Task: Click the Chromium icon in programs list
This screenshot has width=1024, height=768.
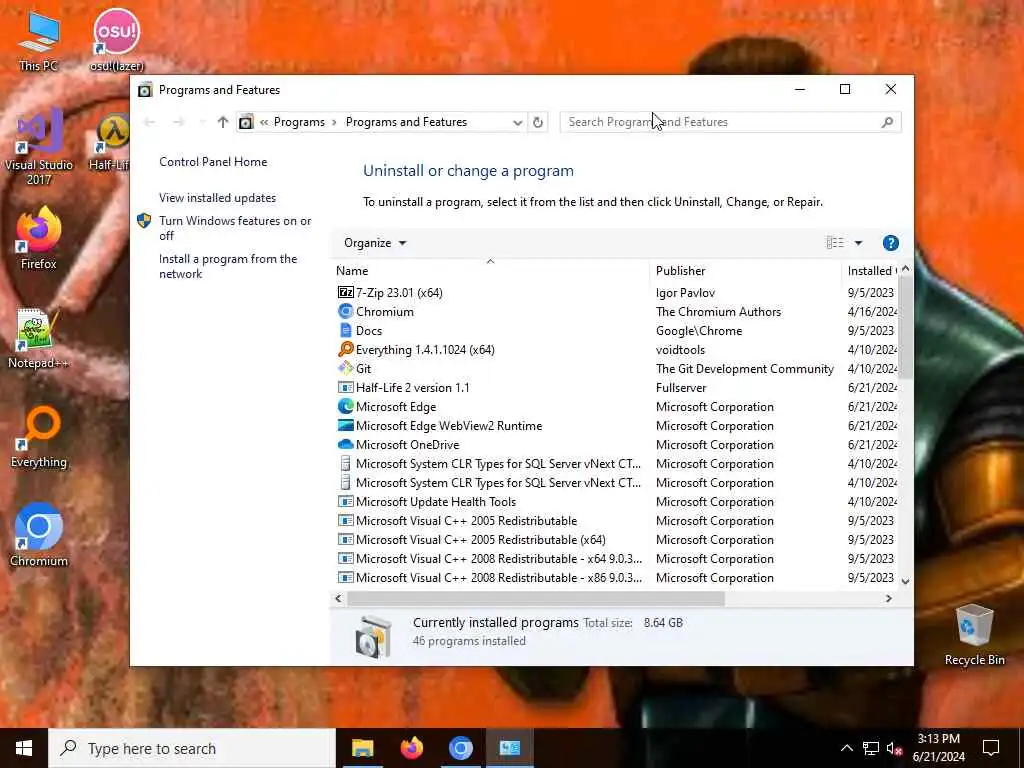Action: 345,312
